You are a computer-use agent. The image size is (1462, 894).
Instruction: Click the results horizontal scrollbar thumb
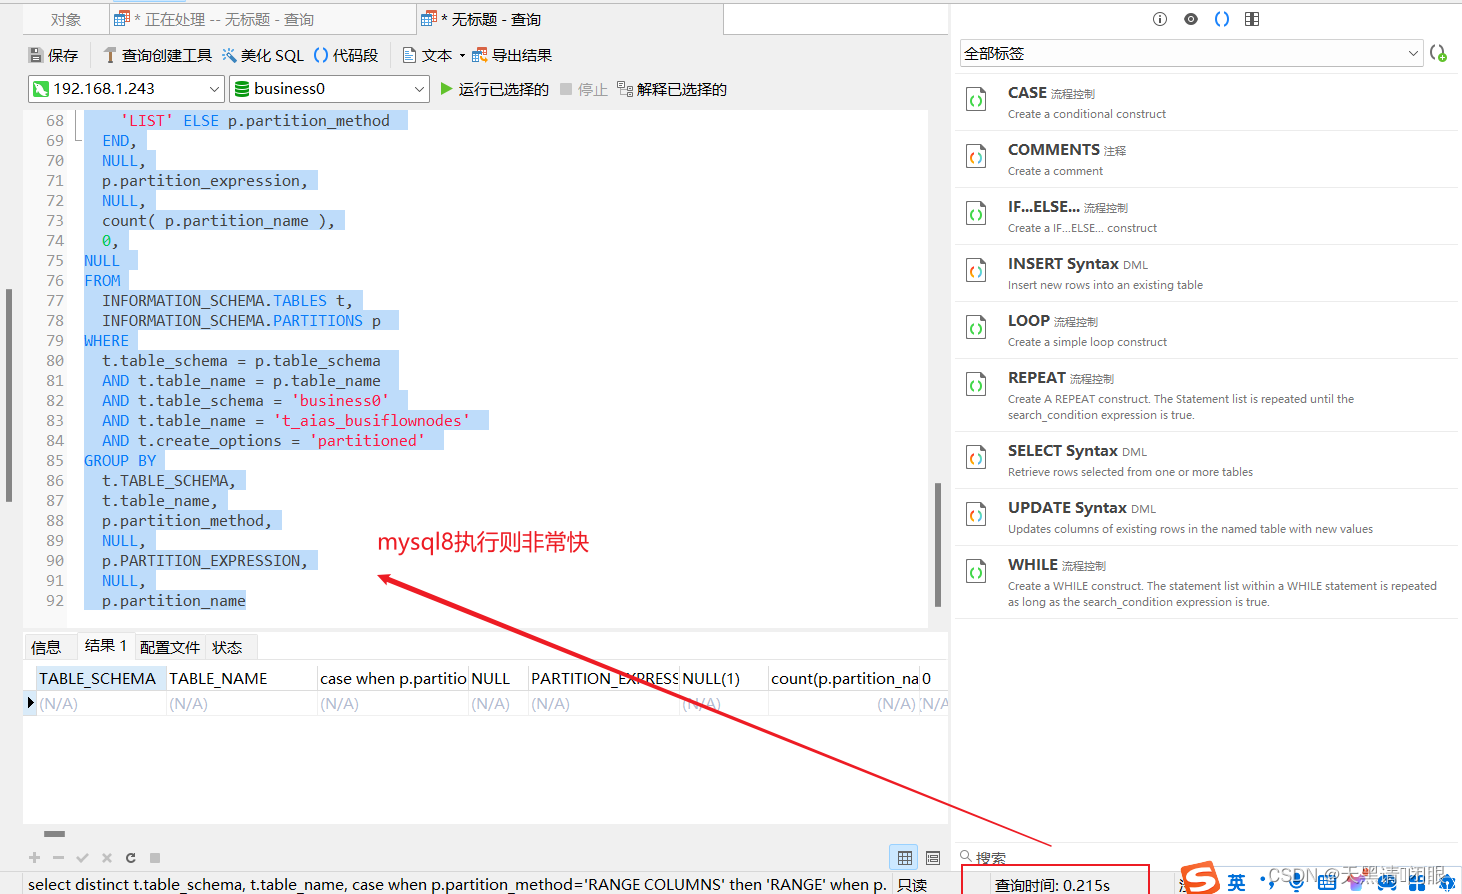55,833
